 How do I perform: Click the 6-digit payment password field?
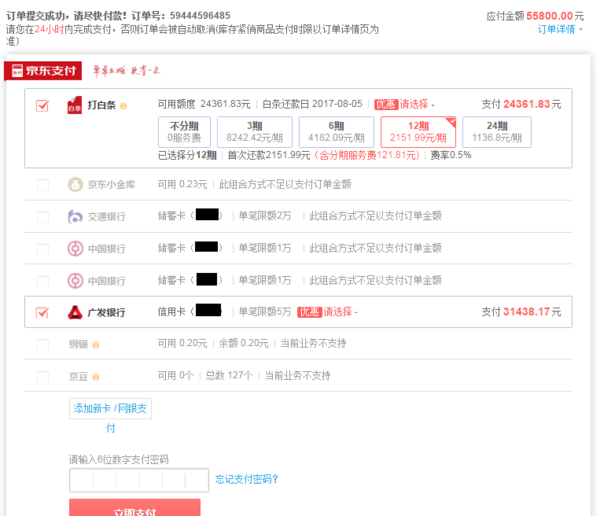click(x=139, y=480)
